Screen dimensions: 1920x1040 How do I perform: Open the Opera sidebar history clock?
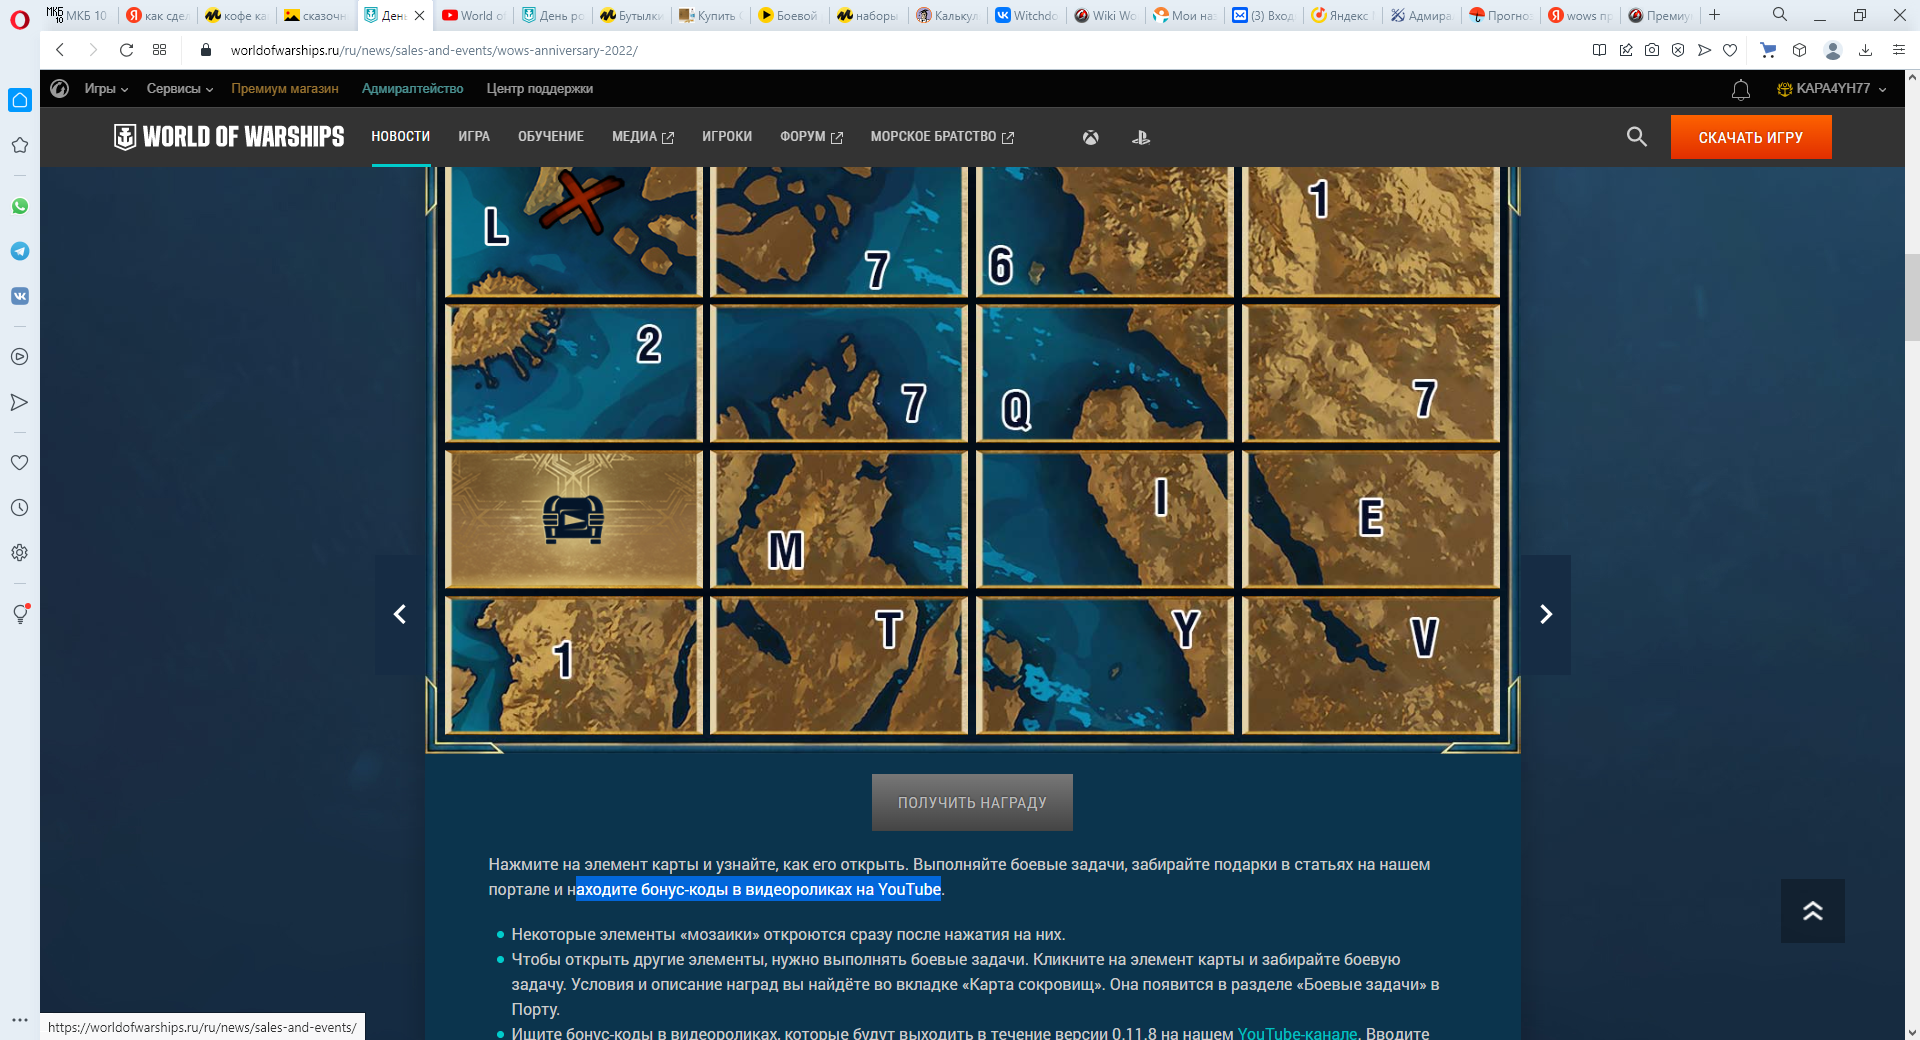click(x=20, y=508)
